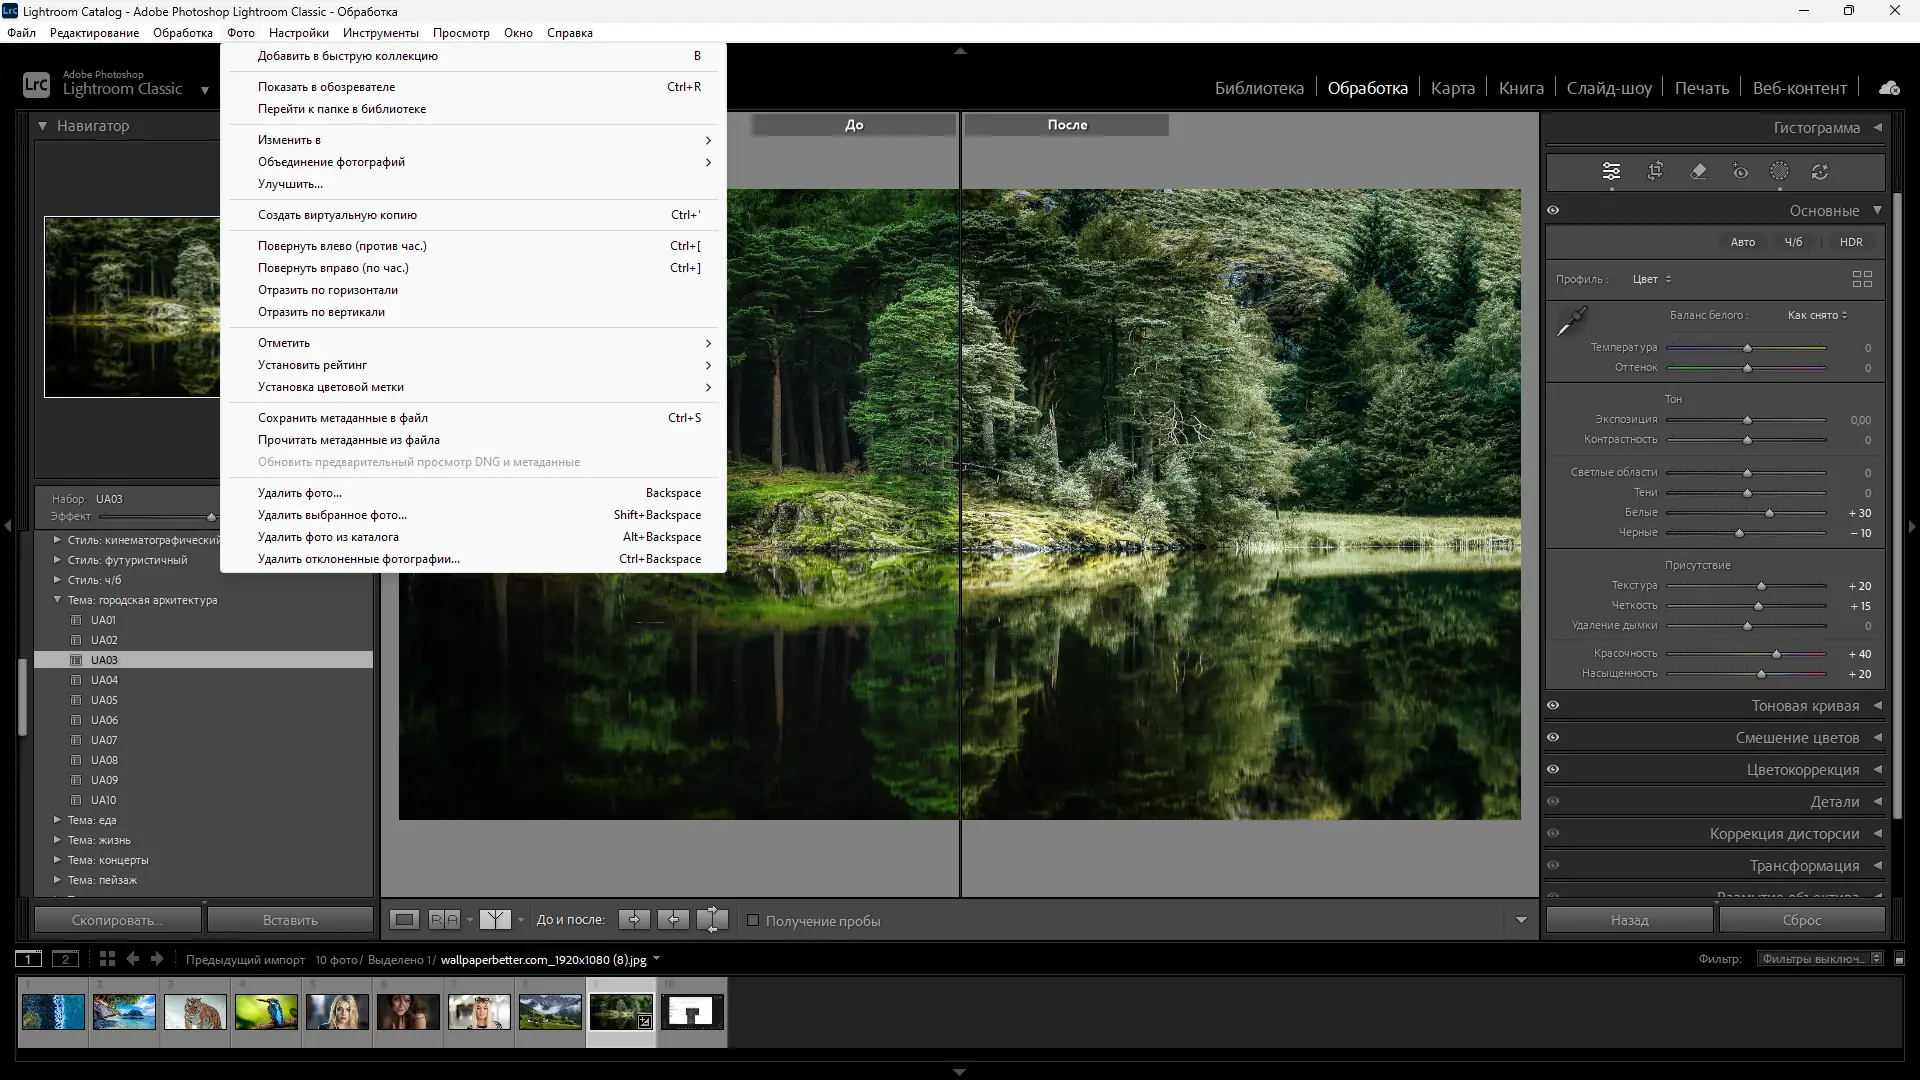Click the Авто tone button
Image resolution: width=1920 pixels, height=1080 pixels.
tap(1742, 242)
